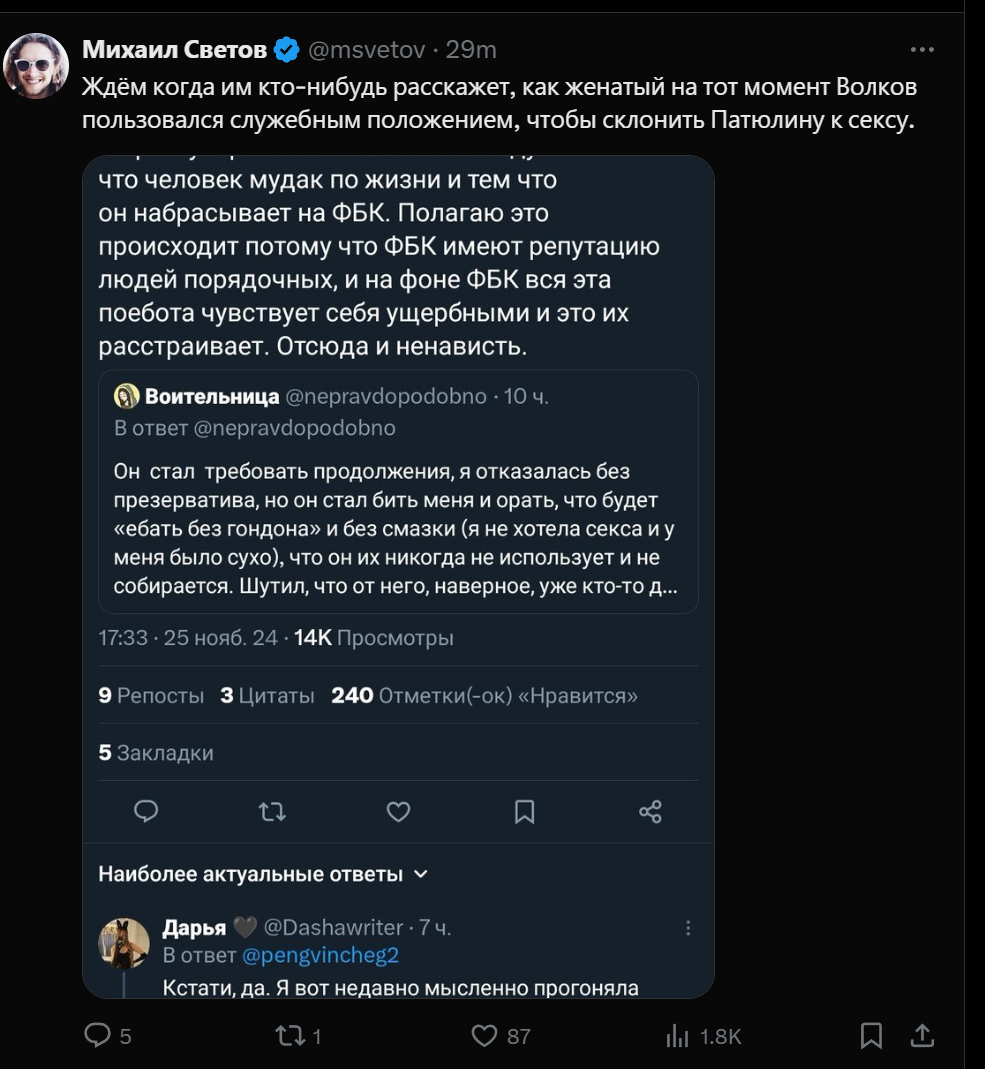This screenshot has height=1069, width=985.
Task: Open the Дарья reply options dots
Action: [x=688, y=928]
